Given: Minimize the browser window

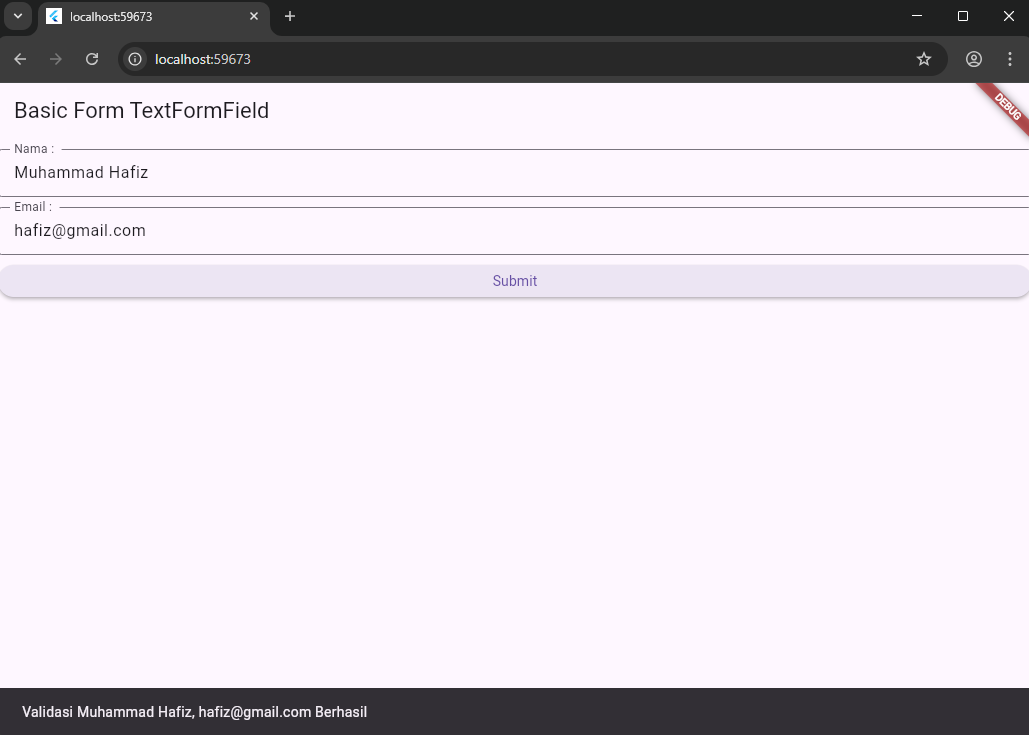Looking at the screenshot, I should [x=917, y=16].
